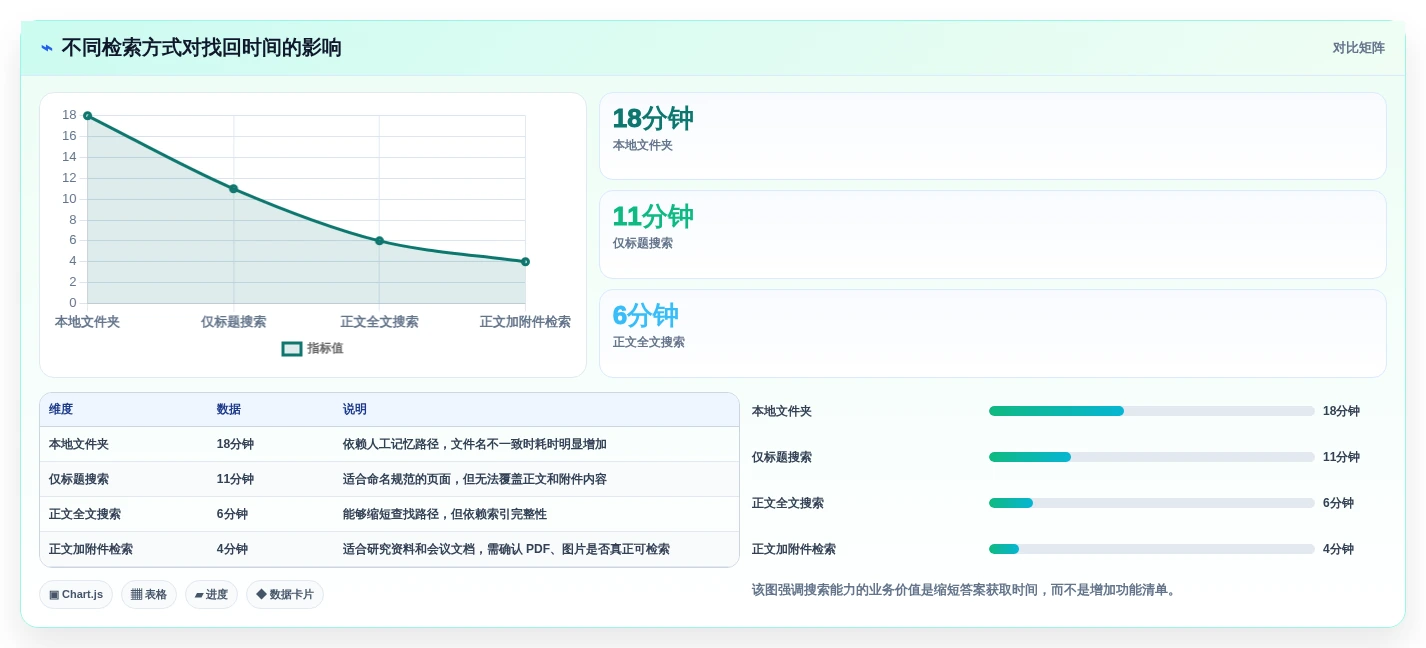Toggle the 指标值 legend swatch in the chart
Viewport: 1426px width, 648px height.
(x=292, y=349)
